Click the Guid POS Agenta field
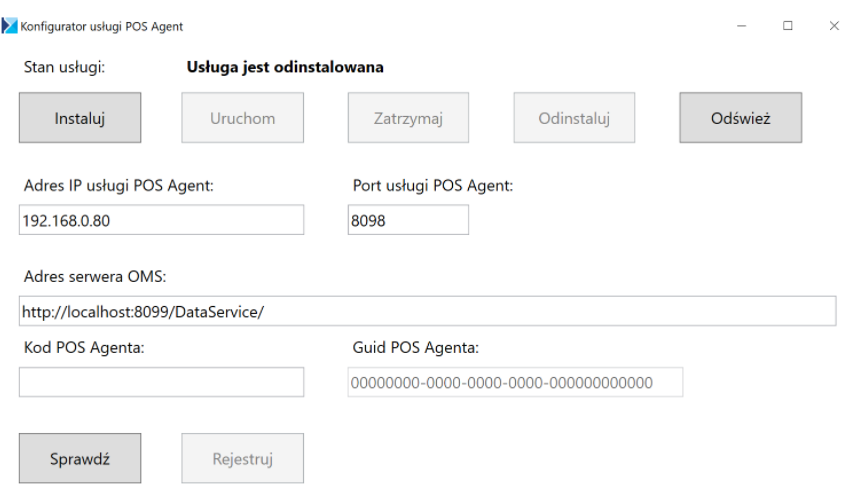 coord(515,382)
